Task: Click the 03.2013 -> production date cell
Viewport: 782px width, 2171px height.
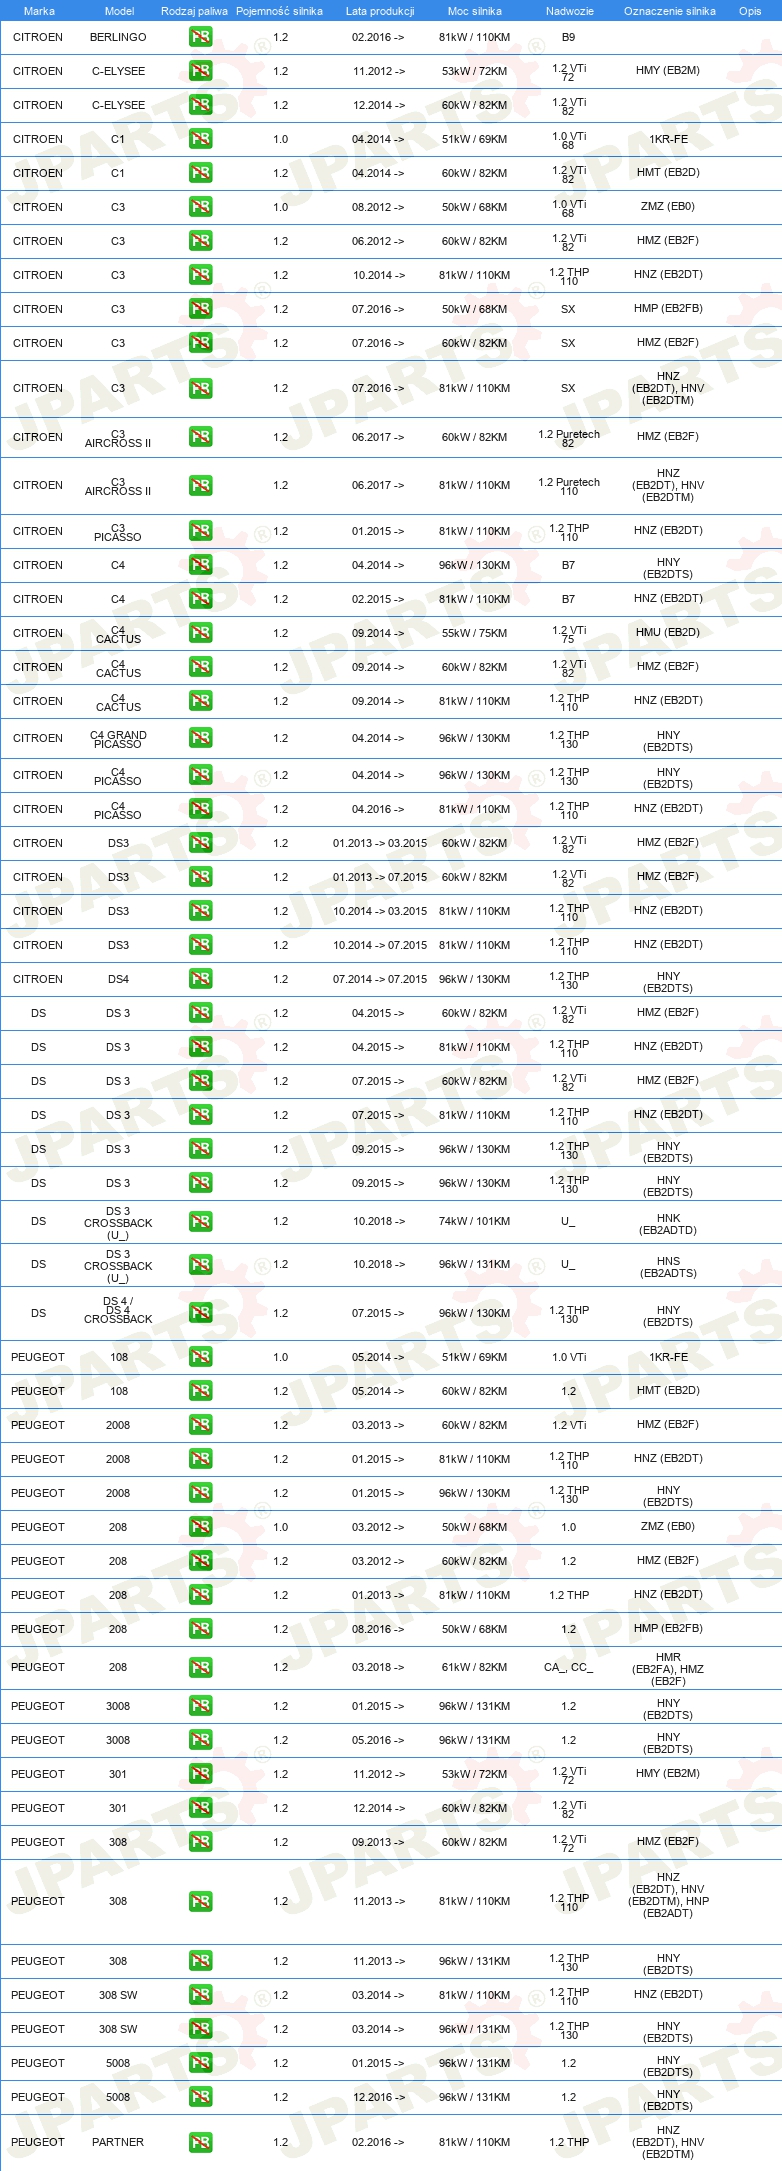Action: click(378, 1425)
